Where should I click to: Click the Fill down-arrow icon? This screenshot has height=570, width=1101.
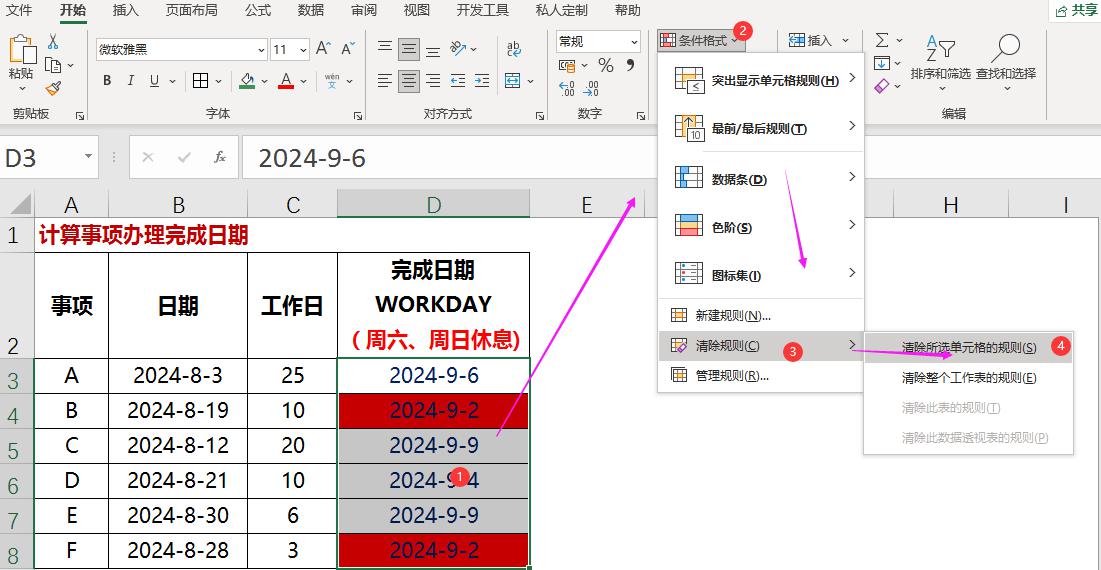pyautogui.click(x=882, y=63)
